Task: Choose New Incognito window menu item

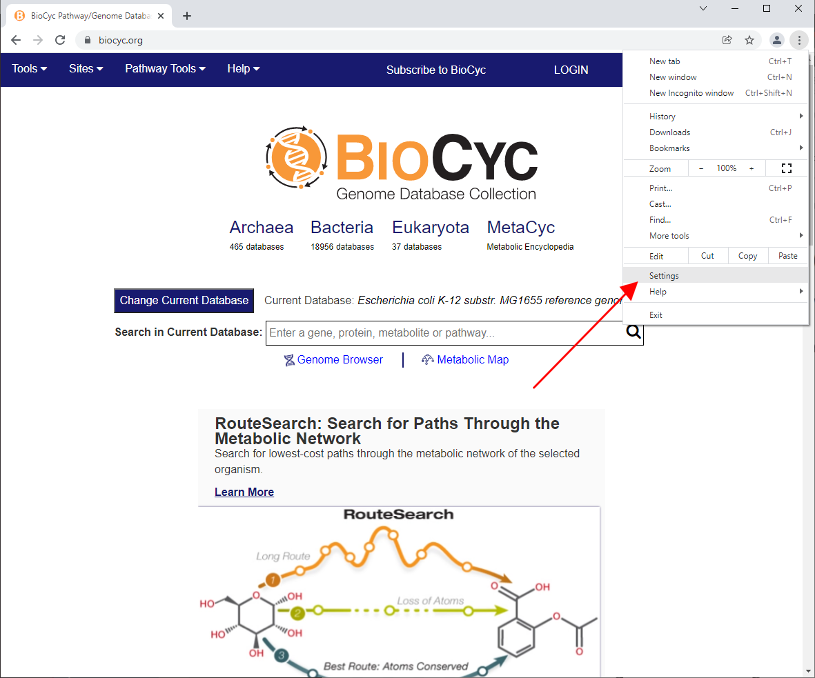Action: click(691, 93)
